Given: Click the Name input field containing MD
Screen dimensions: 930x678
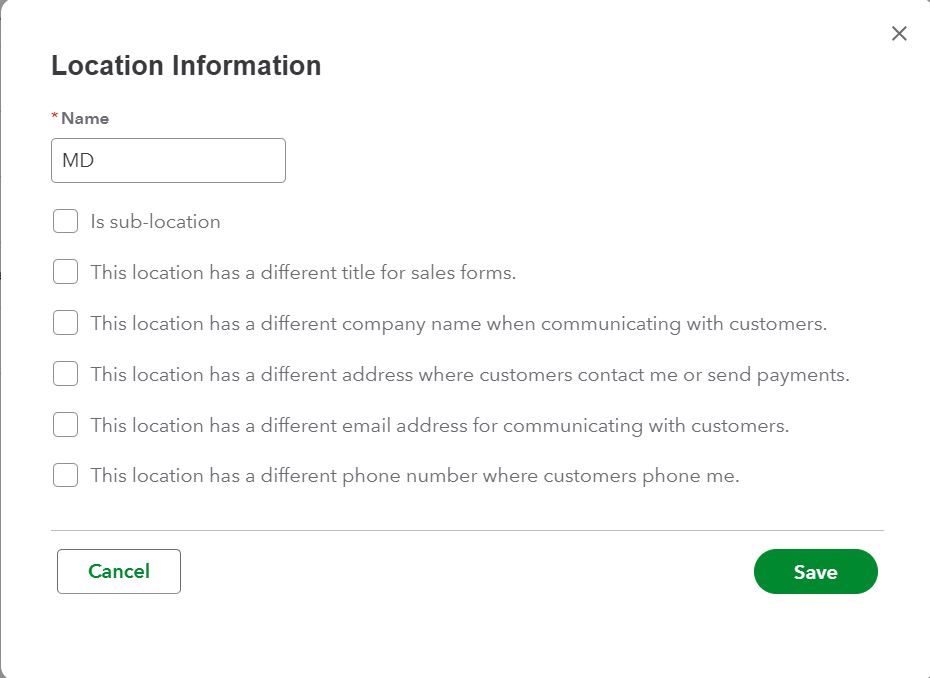Looking at the screenshot, I should [168, 161].
